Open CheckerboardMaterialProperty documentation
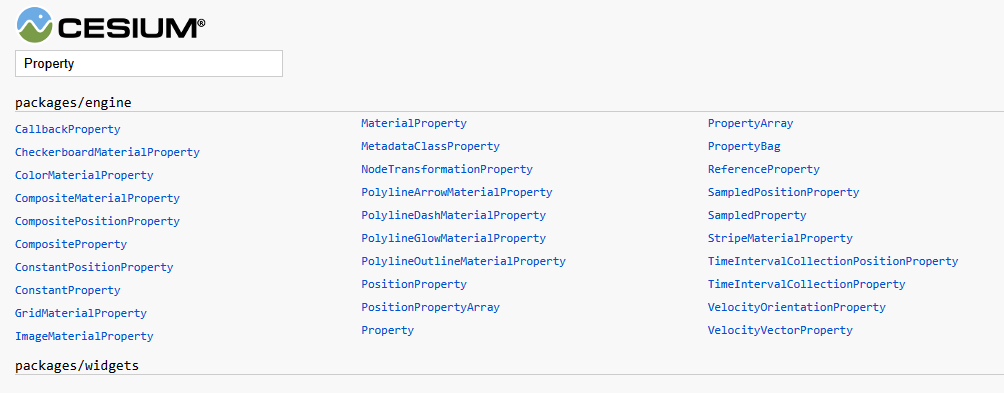Viewport: 1004px width, 400px height. pyautogui.click(x=107, y=152)
